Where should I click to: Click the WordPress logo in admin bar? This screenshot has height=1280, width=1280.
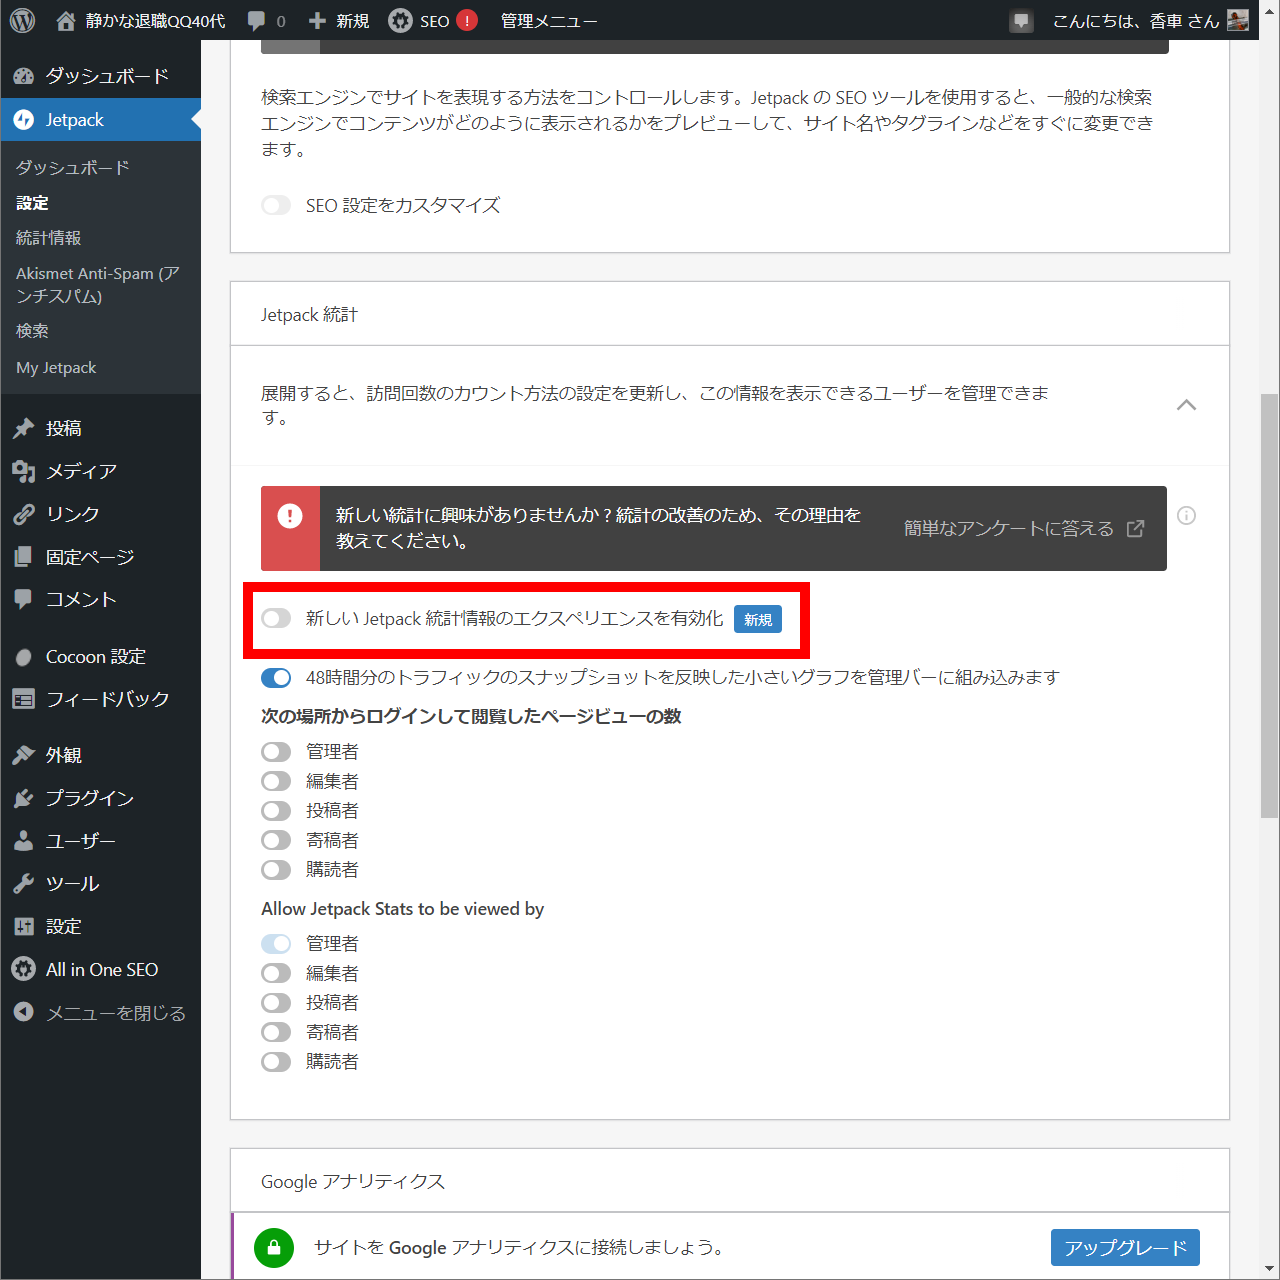point(22,20)
